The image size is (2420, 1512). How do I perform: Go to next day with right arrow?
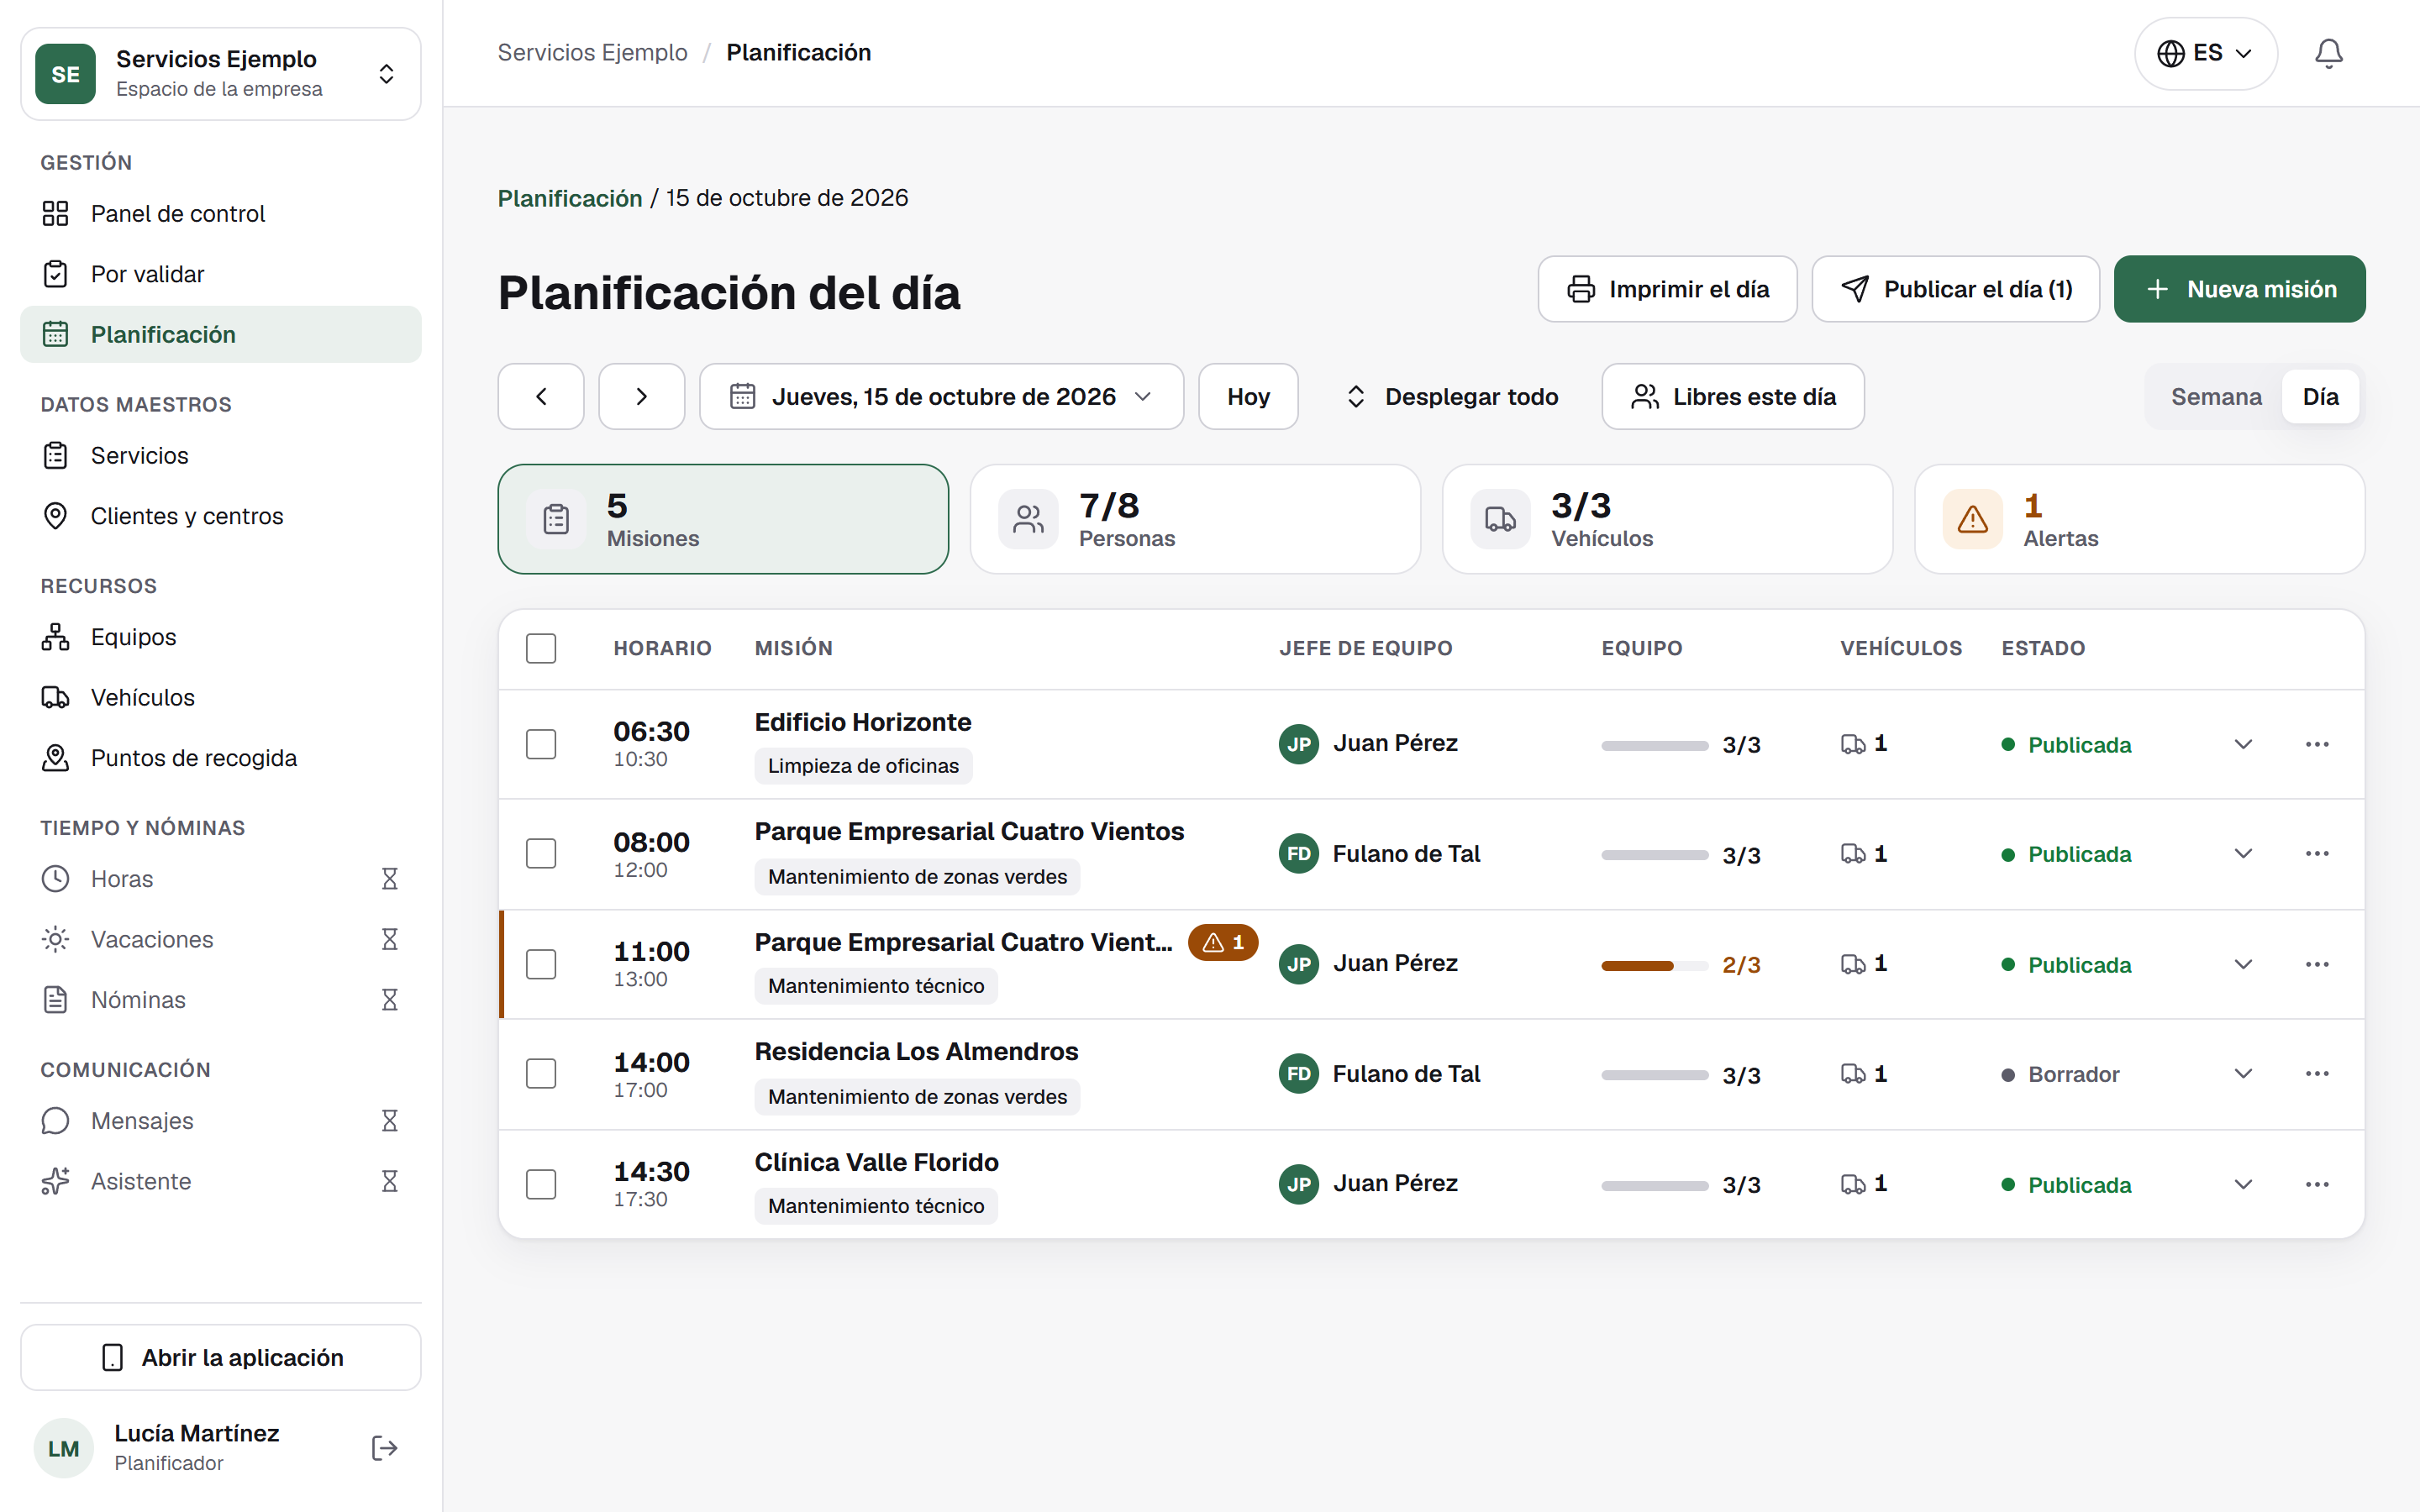641,396
